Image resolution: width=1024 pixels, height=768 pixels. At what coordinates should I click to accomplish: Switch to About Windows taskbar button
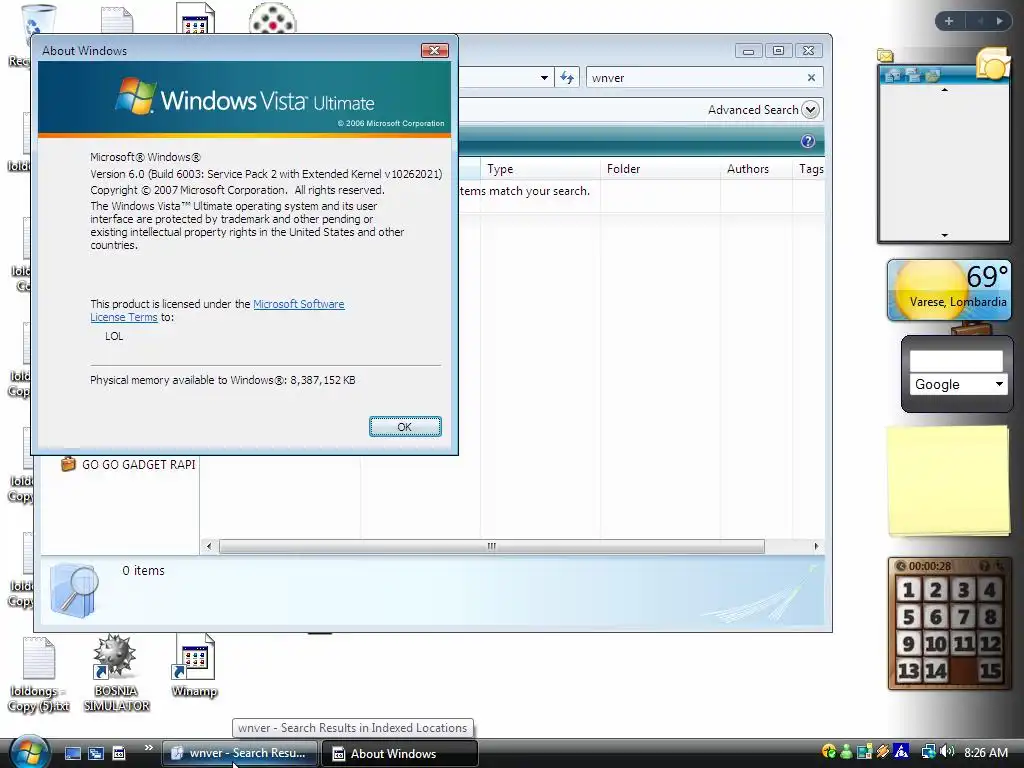(x=400, y=753)
